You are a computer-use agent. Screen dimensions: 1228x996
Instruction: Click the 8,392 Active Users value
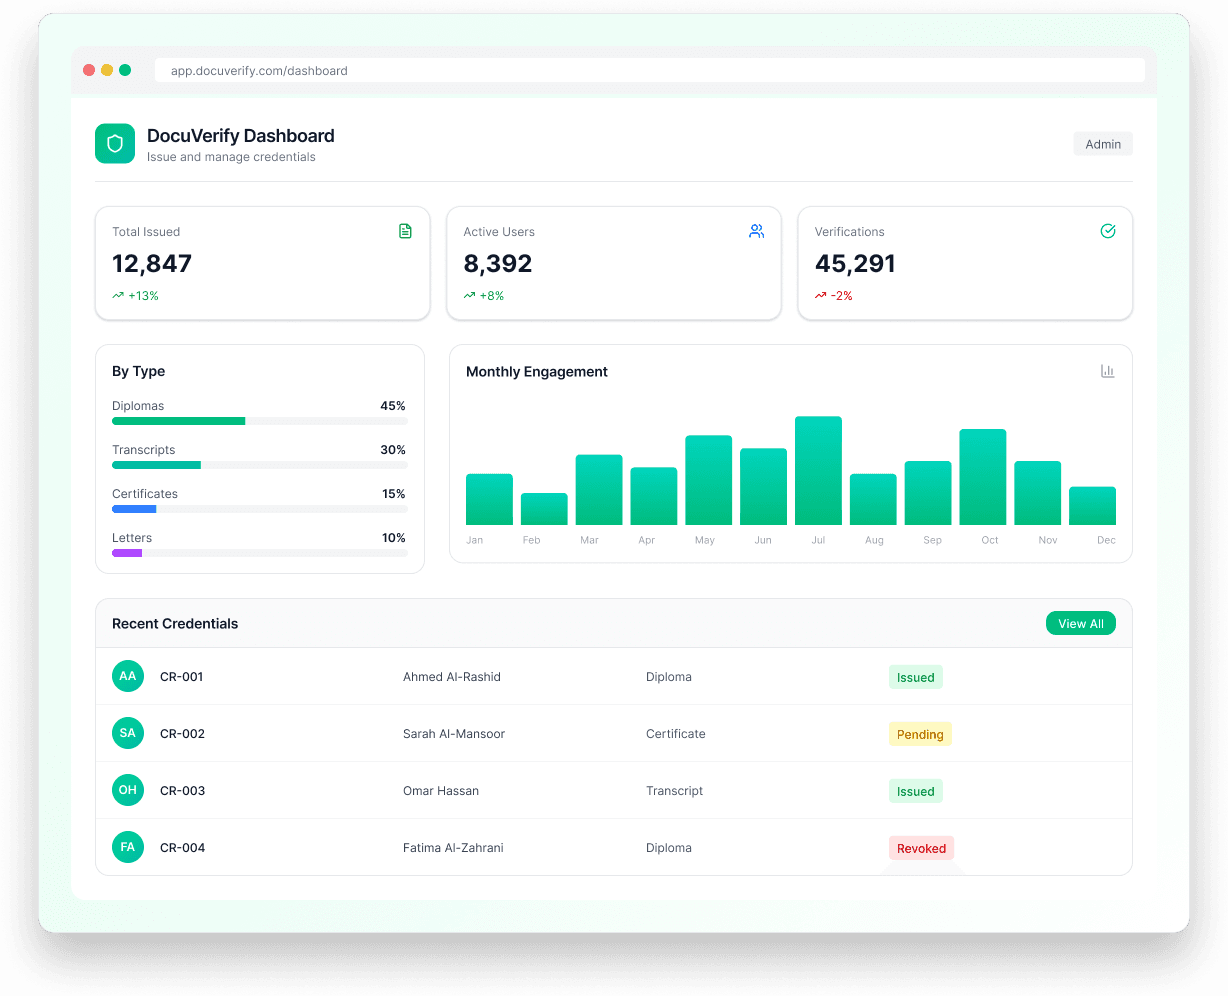(498, 264)
